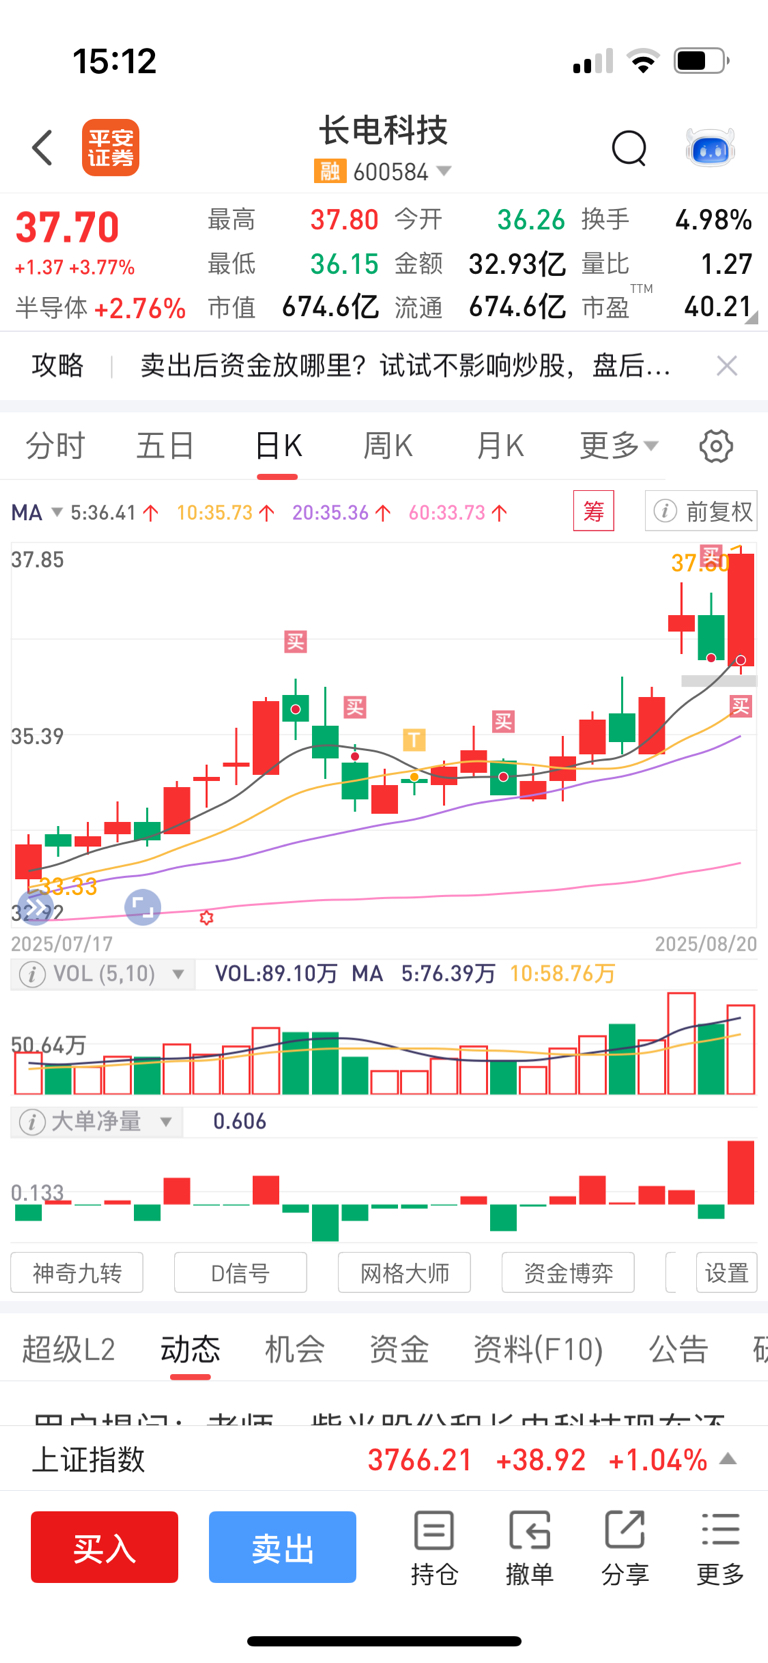This screenshot has height=1663, width=768.
Task: Open the 公告 tab
Action: (678, 1350)
